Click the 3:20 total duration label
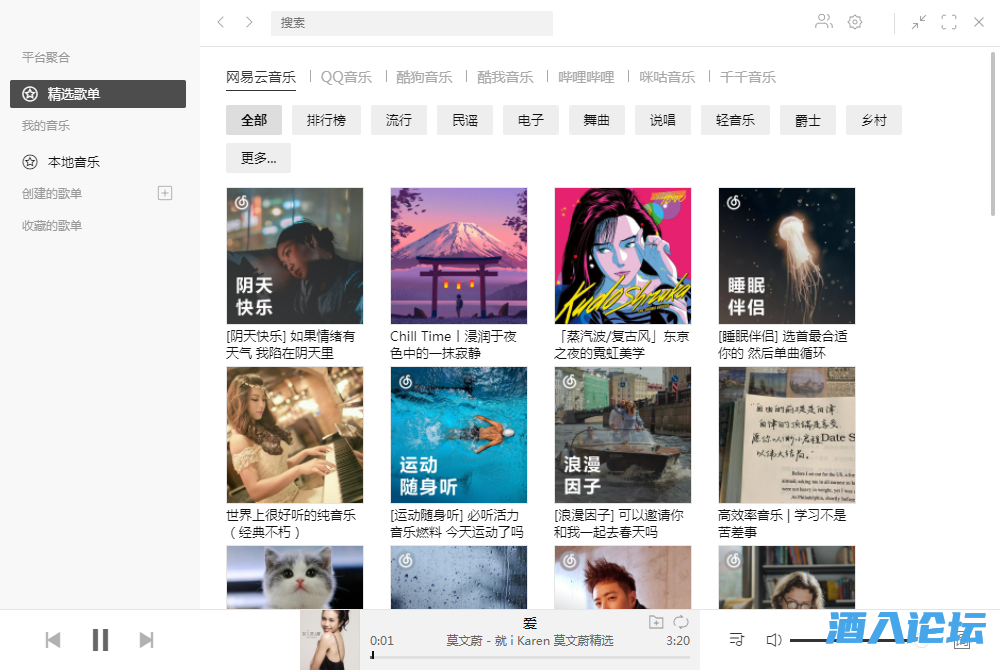 678,641
